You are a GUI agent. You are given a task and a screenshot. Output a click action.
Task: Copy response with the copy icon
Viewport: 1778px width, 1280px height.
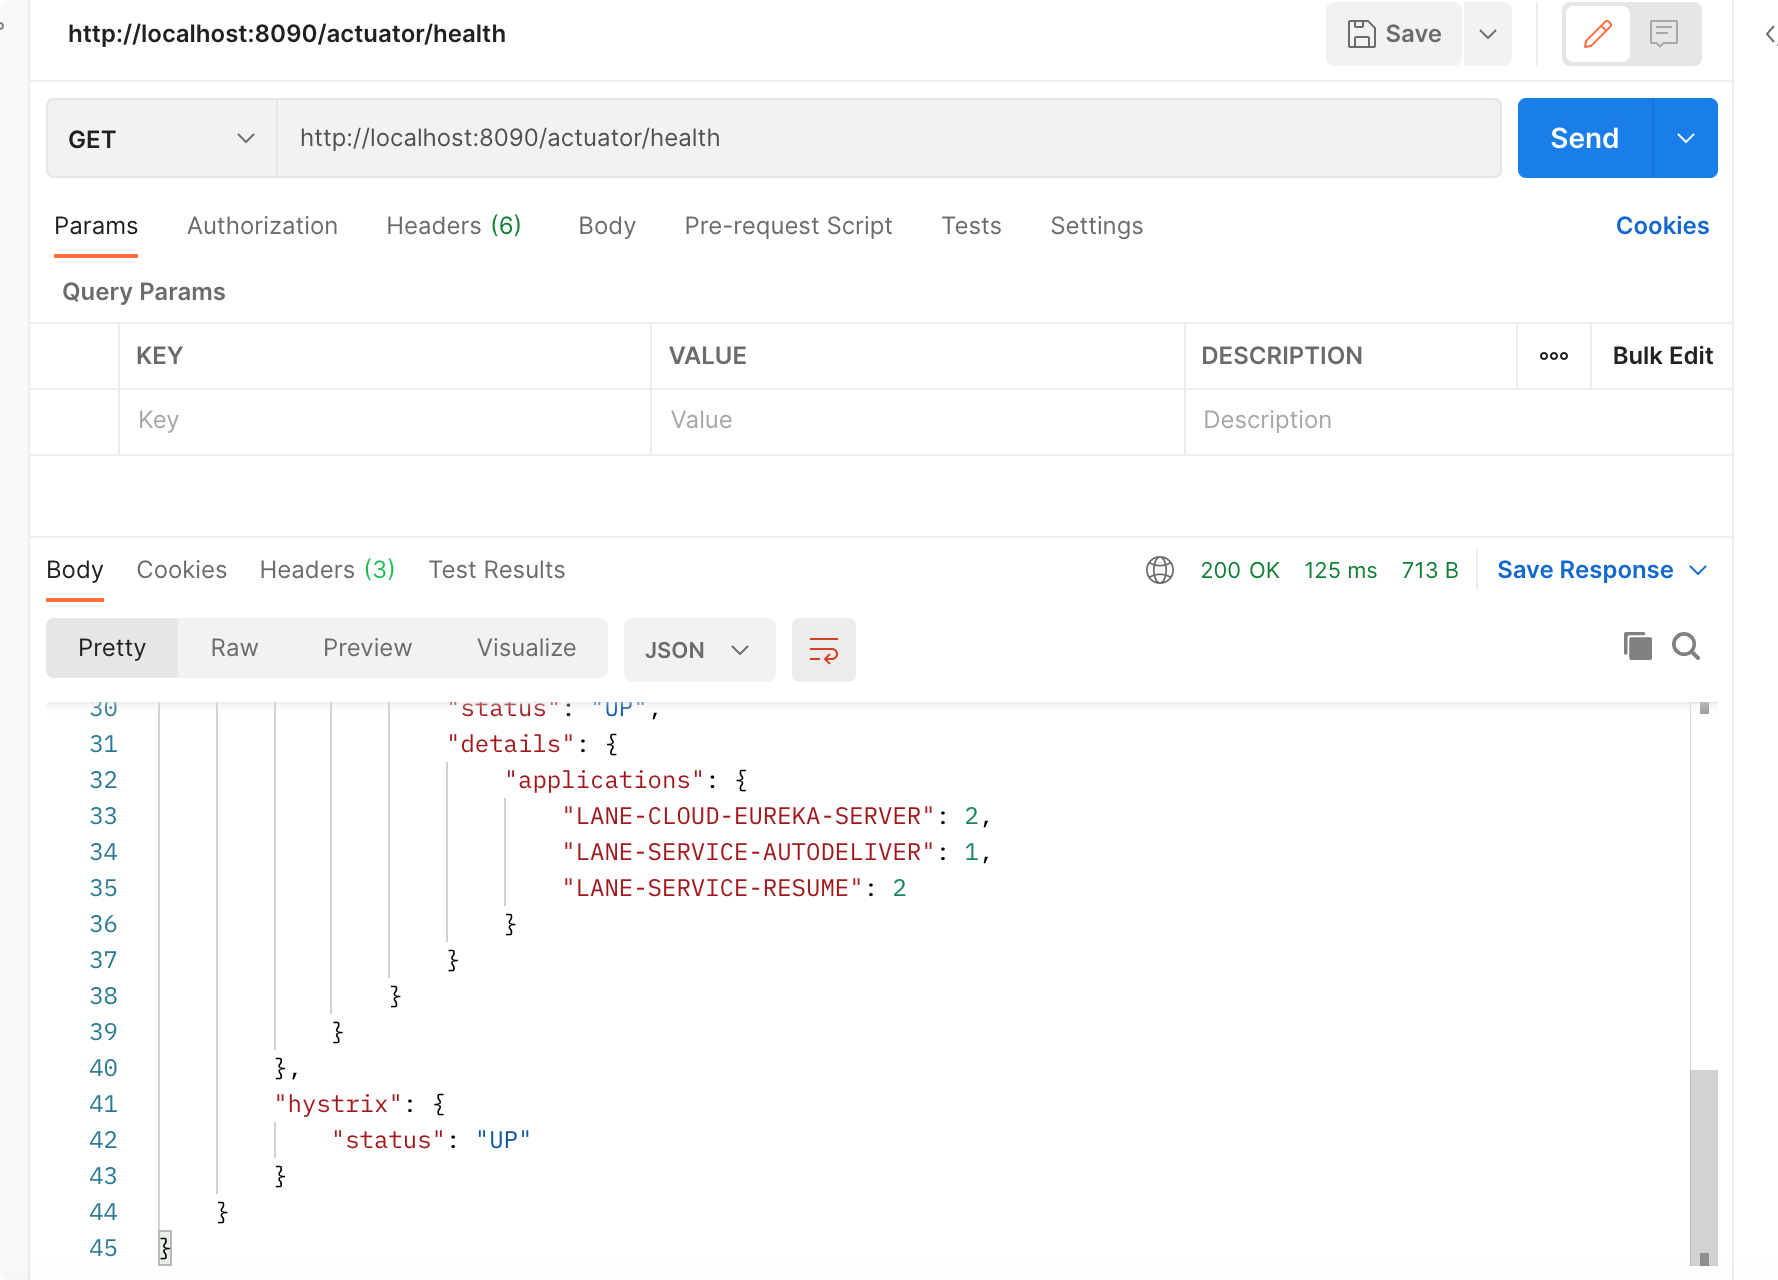click(x=1637, y=646)
